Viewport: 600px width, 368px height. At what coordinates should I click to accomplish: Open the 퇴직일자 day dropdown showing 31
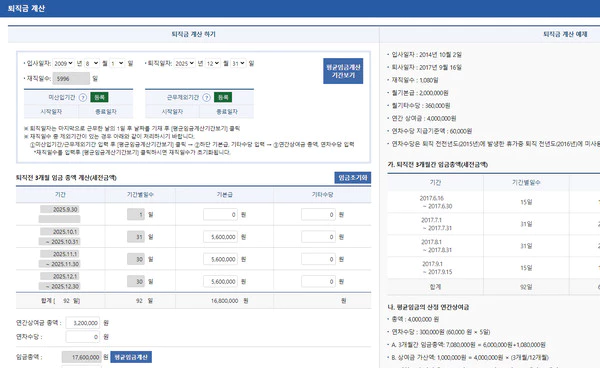coord(238,64)
